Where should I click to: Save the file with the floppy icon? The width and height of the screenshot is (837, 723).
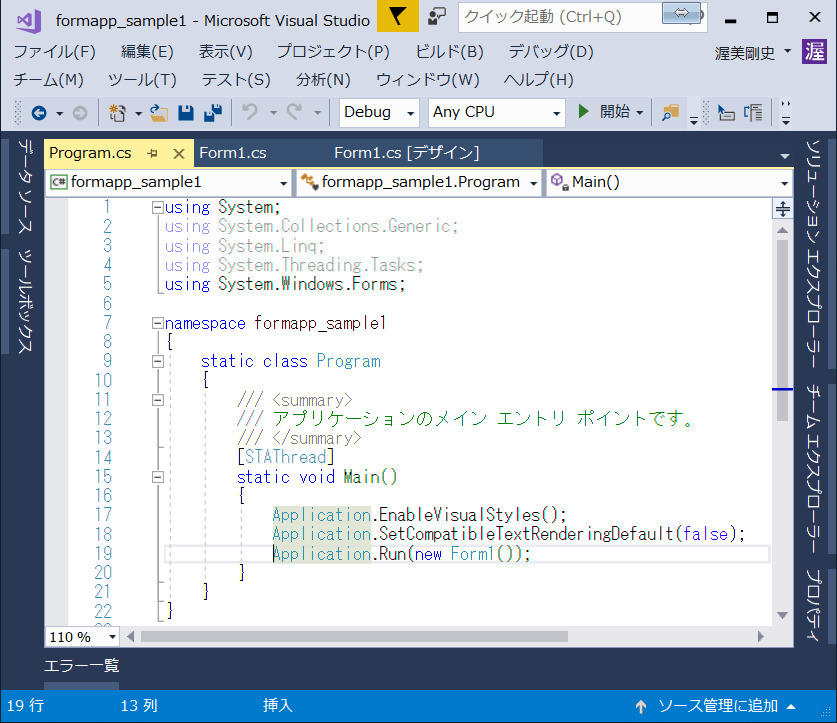click(186, 113)
